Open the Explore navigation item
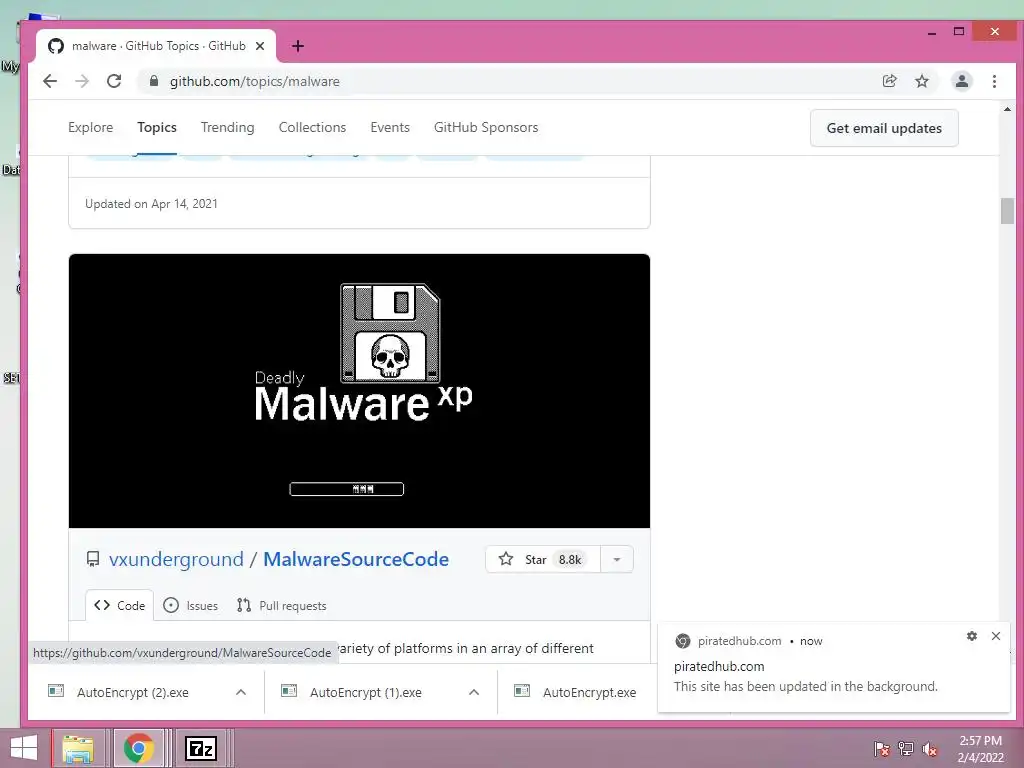 tap(91, 127)
